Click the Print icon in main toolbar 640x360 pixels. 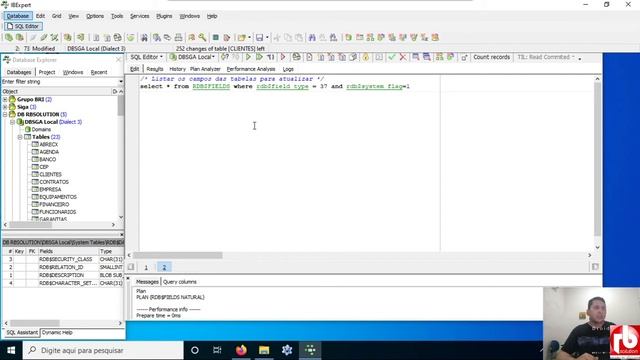click(178, 38)
